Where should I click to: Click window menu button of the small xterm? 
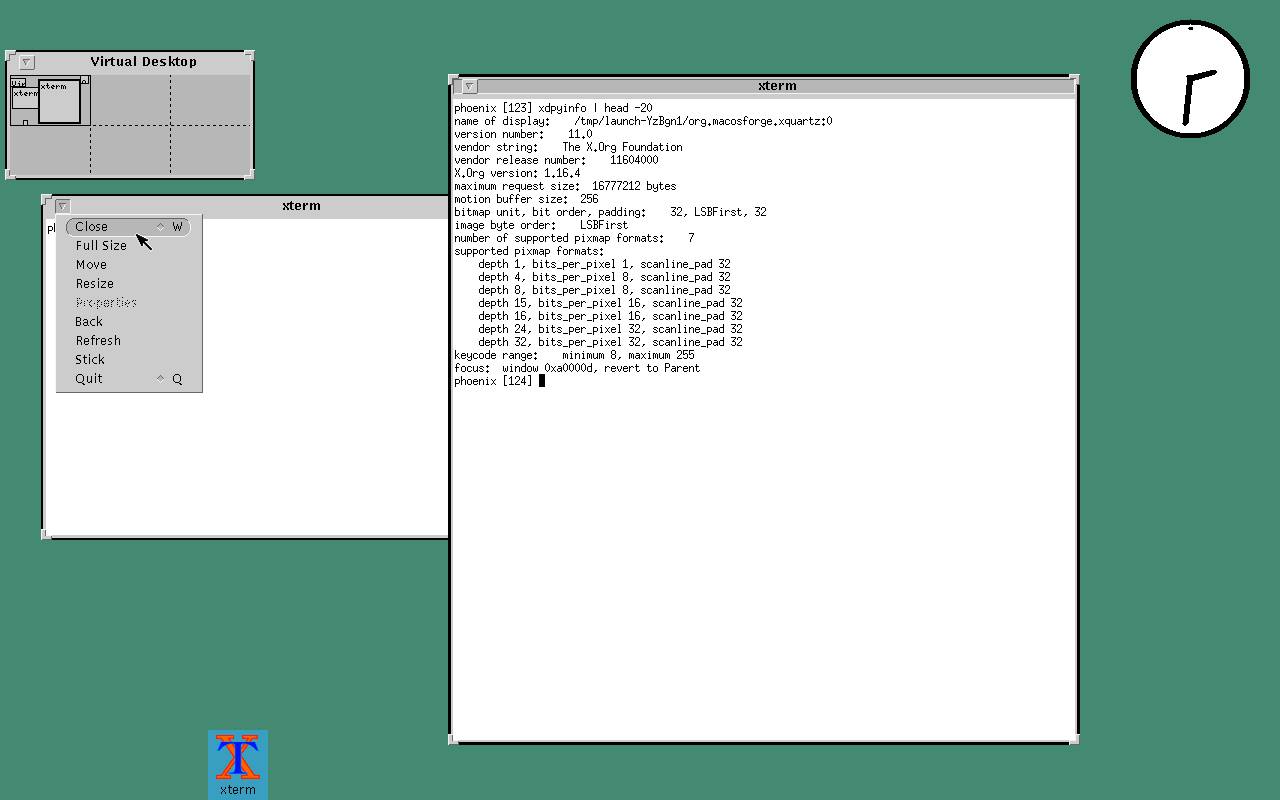click(x=62, y=206)
